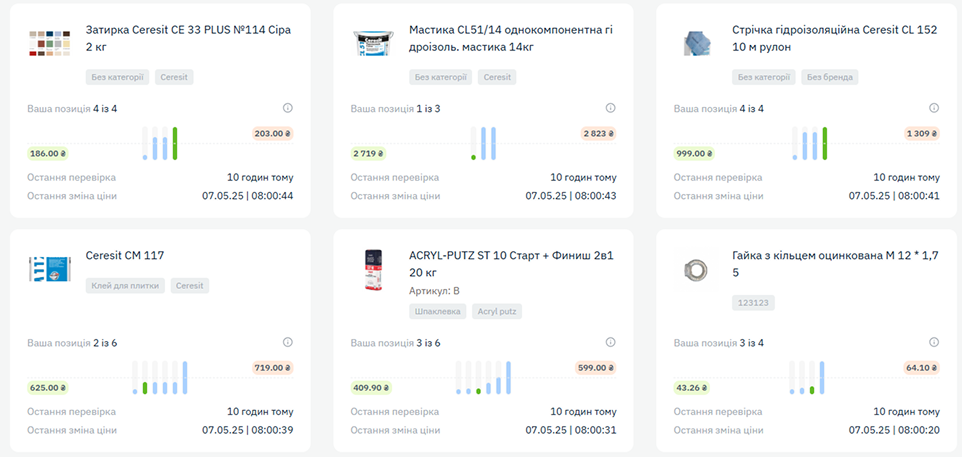Click maximum price 1 309 ₴ badge
The width and height of the screenshot is (962, 457).
pos(922,134)
